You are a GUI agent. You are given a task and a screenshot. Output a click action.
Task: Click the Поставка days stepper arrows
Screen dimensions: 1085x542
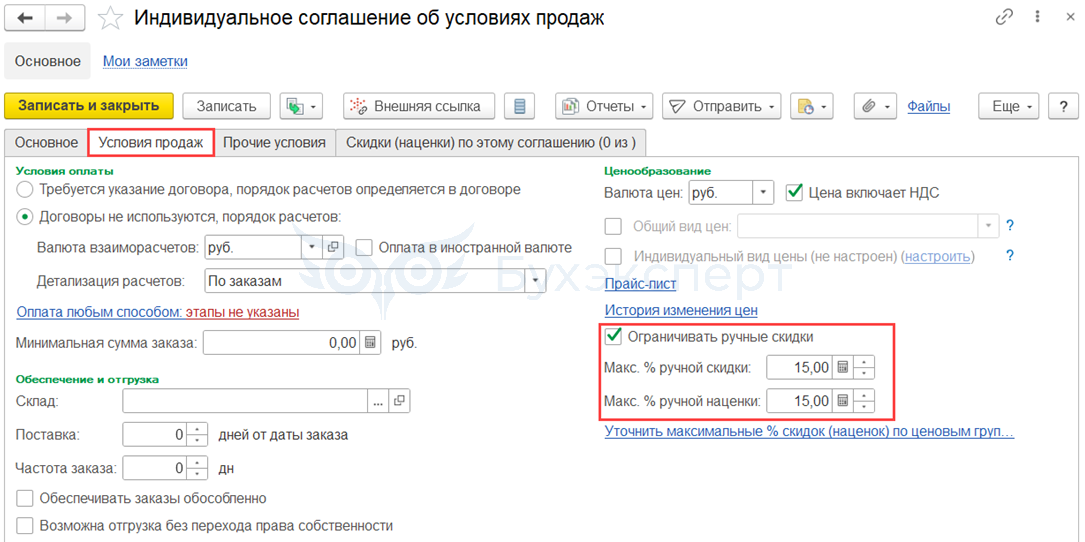[197, 435]
